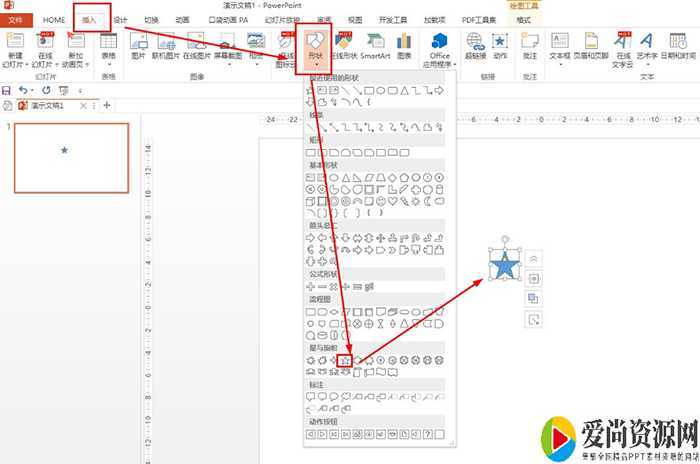Click the save icon in quick access toolbar
The image size is (700, 464).
7,90
